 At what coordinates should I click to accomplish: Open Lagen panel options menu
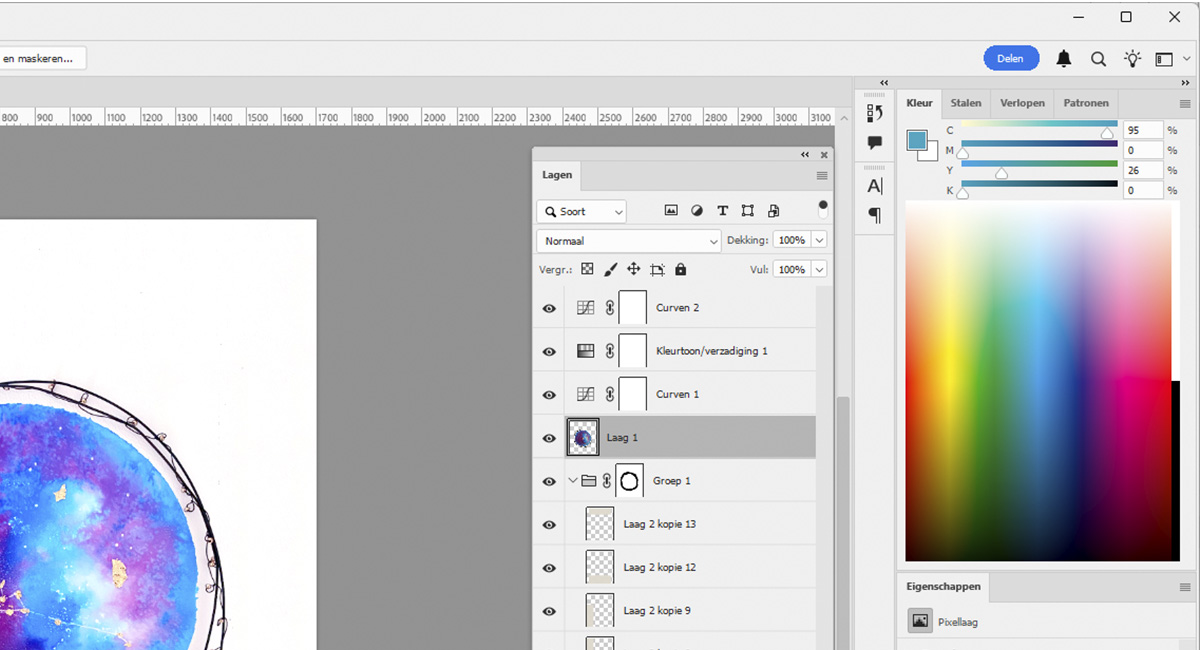(822, 175)
